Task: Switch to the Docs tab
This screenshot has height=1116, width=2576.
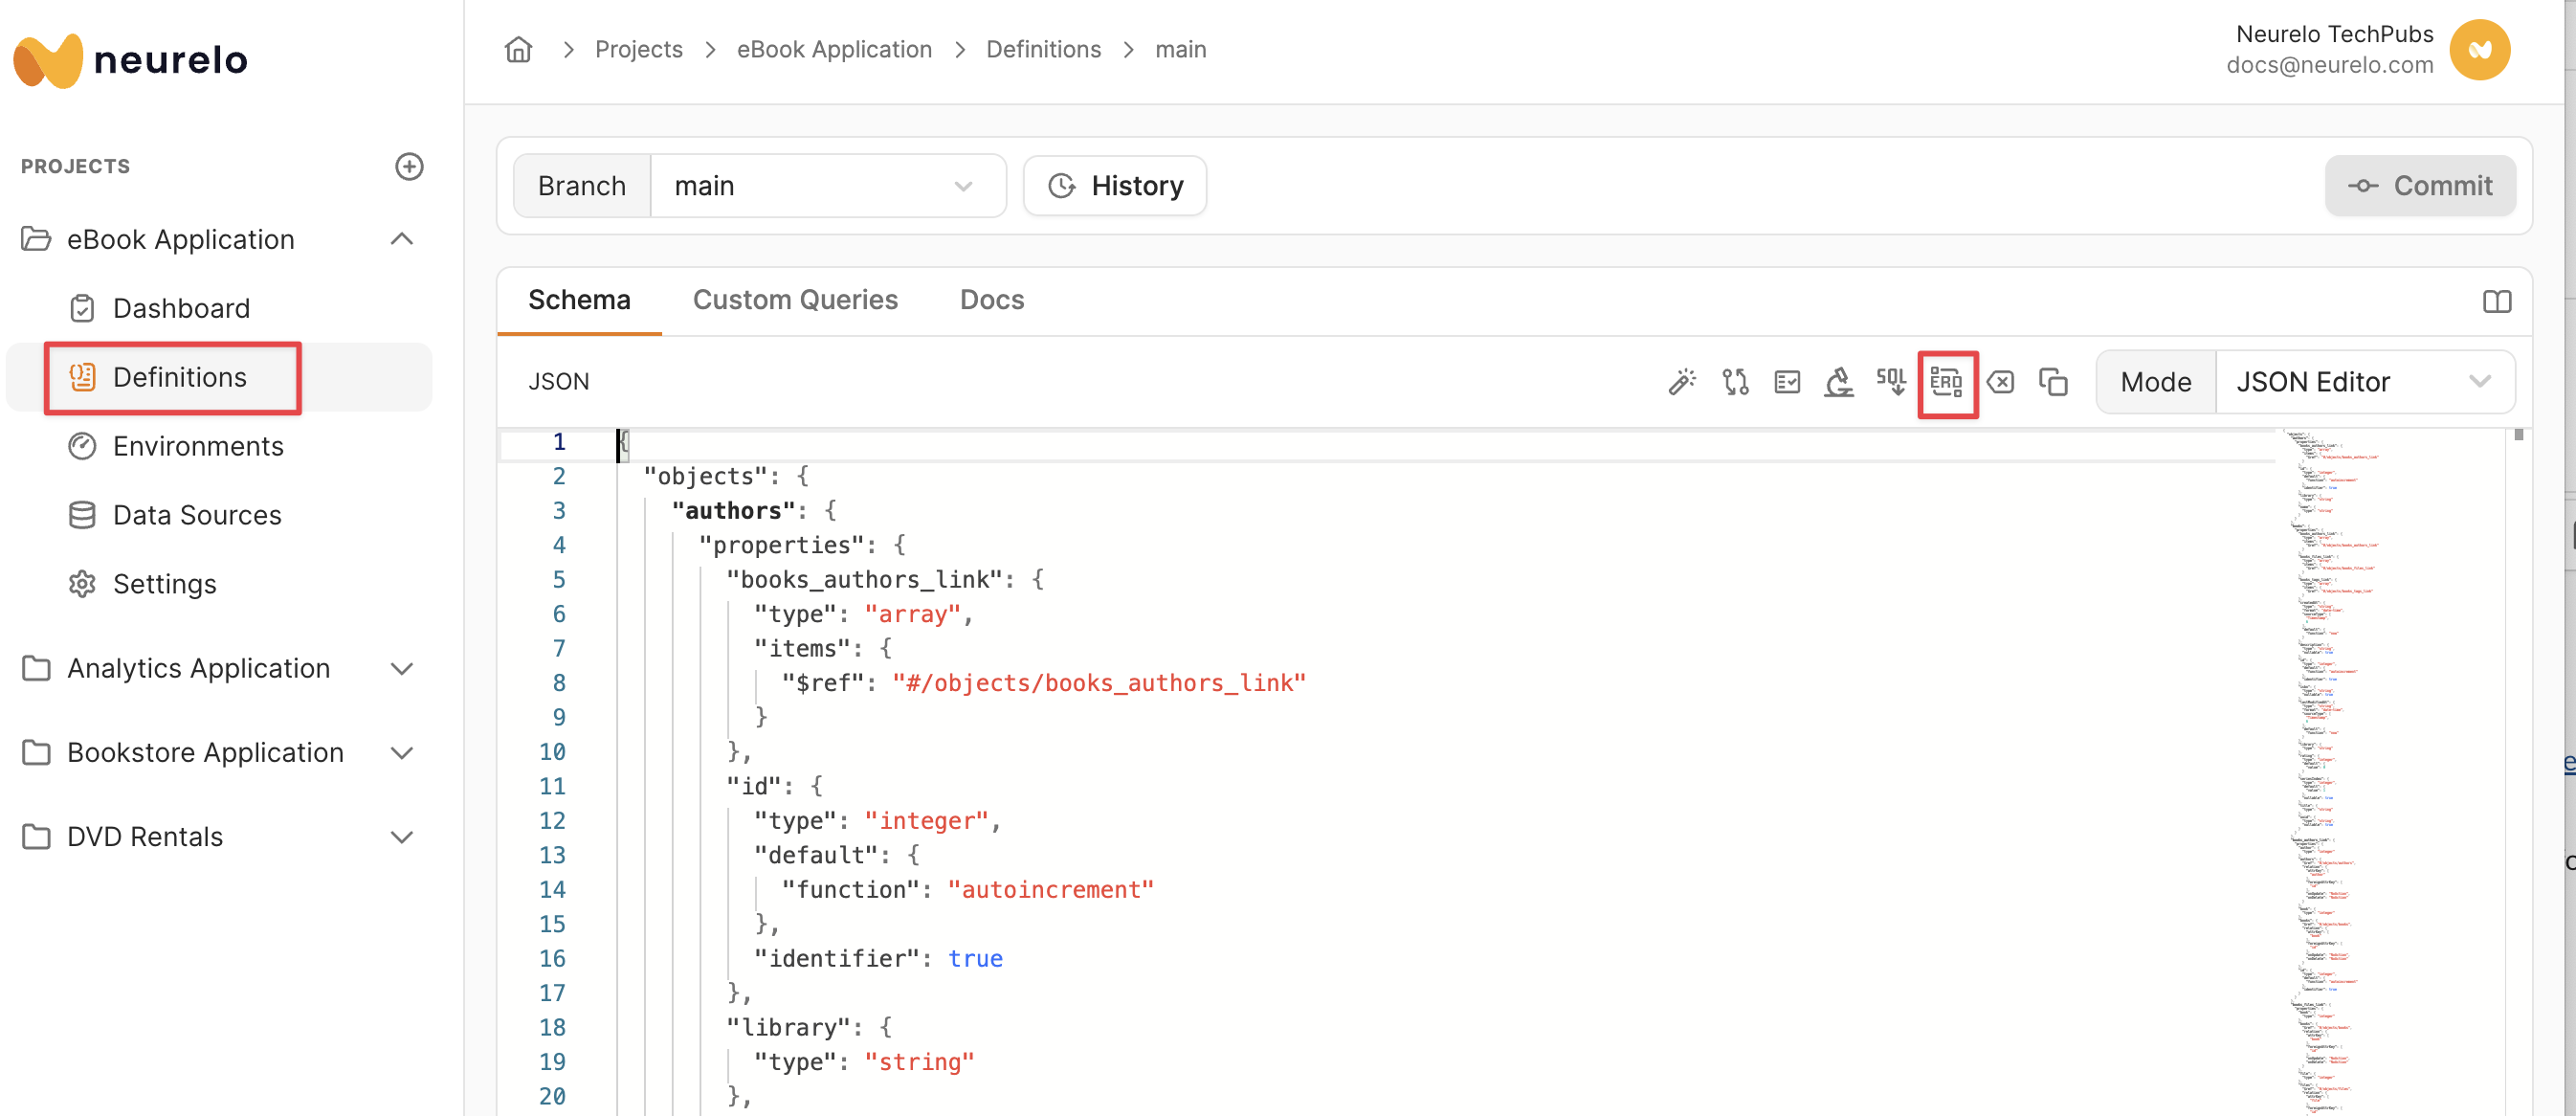Action: point(991,300)
